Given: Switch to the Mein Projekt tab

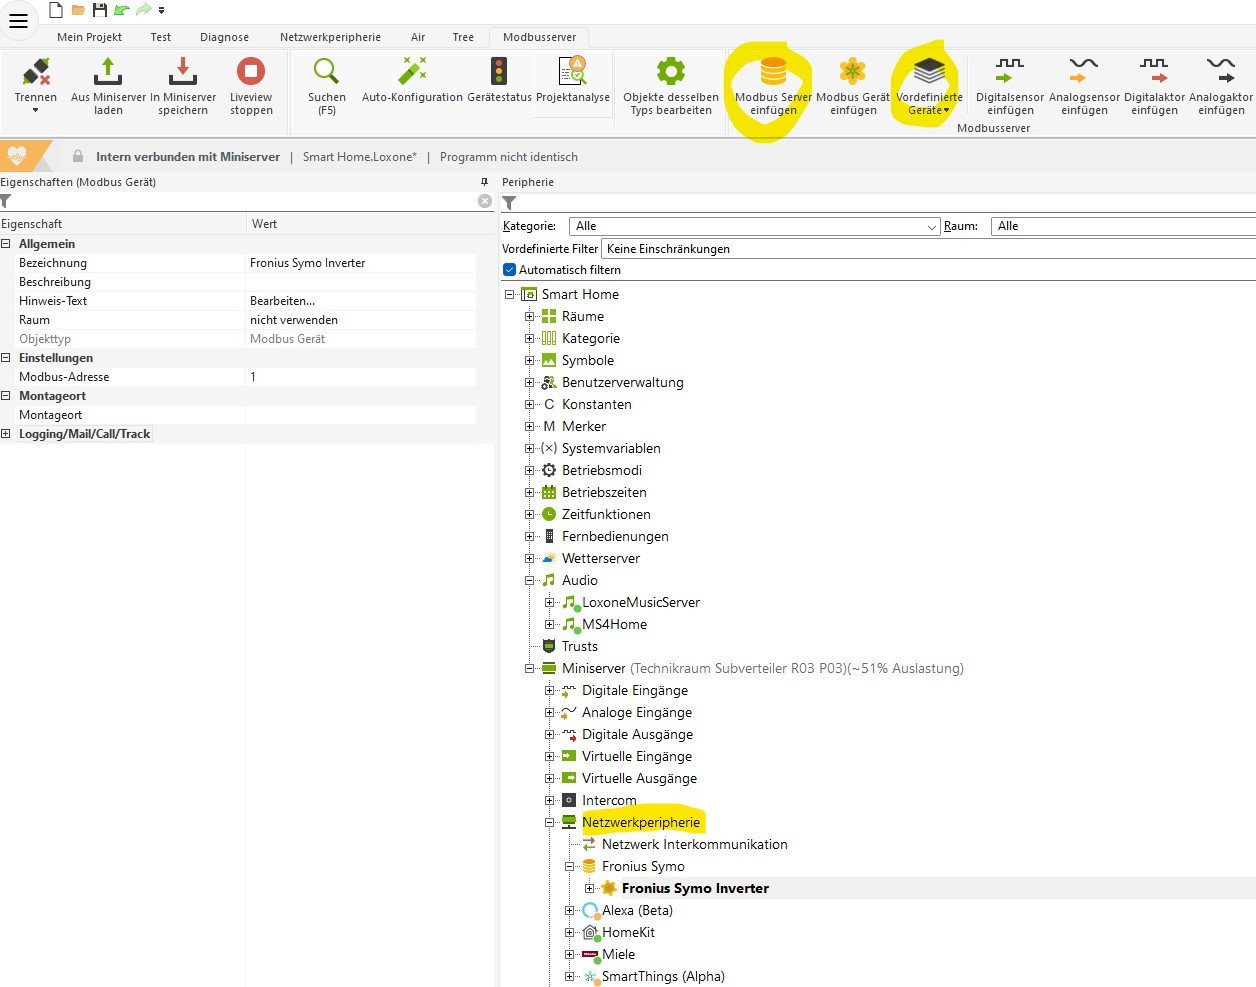Looking at the screenshot, I should 89,37.
